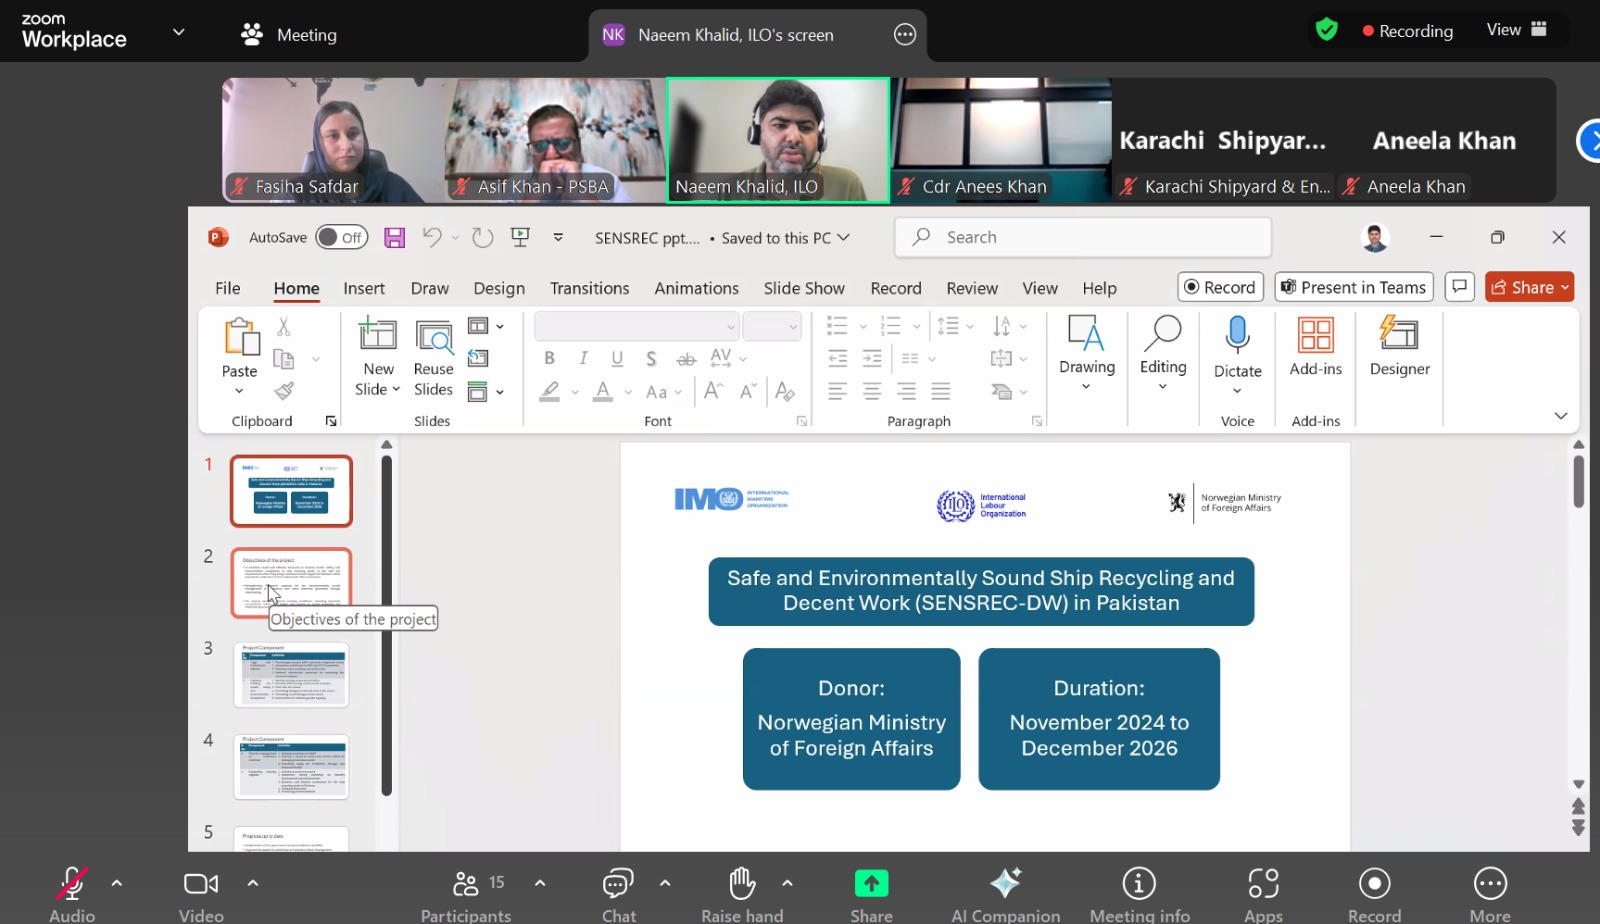Screen dimensions: 1600x924
Task: Click the Undo arrow in PowerPoint
Action: pos(432,237)
